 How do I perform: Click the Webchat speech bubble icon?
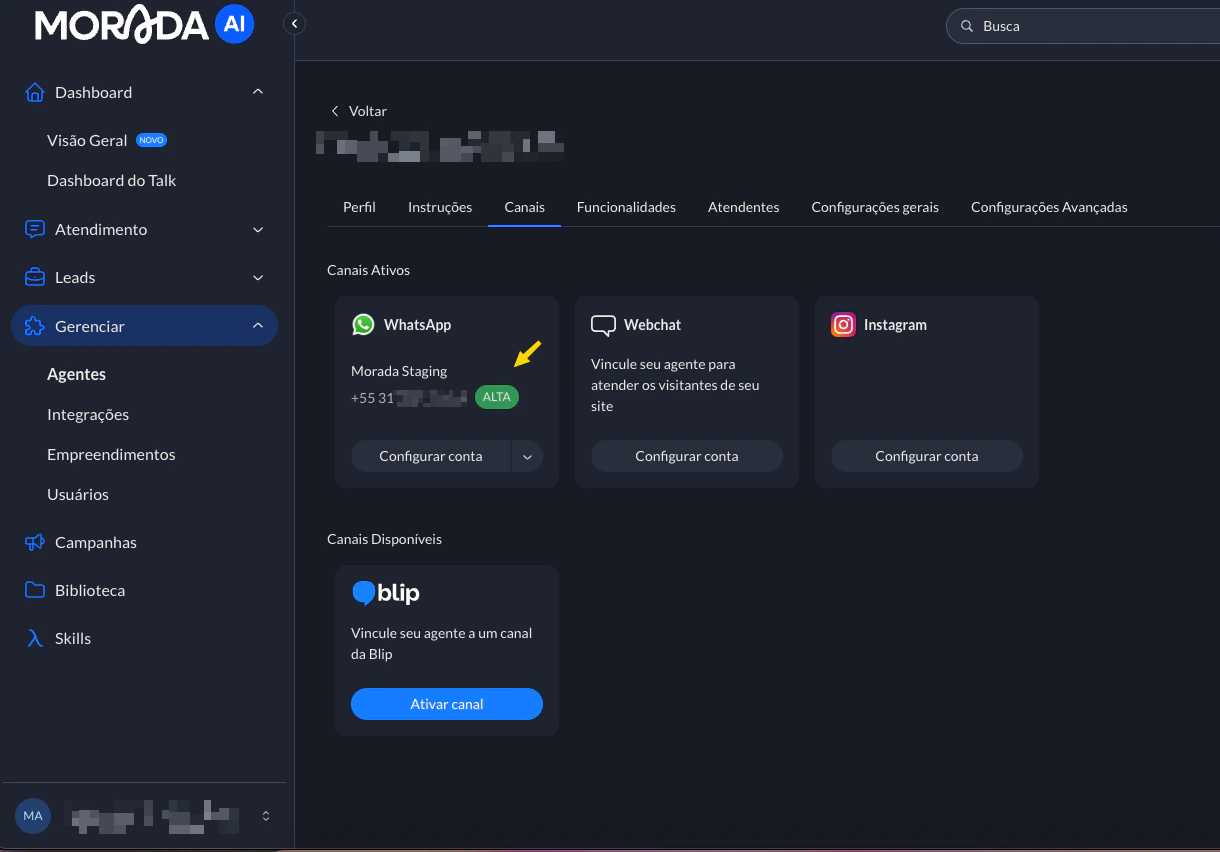point(603,325)
